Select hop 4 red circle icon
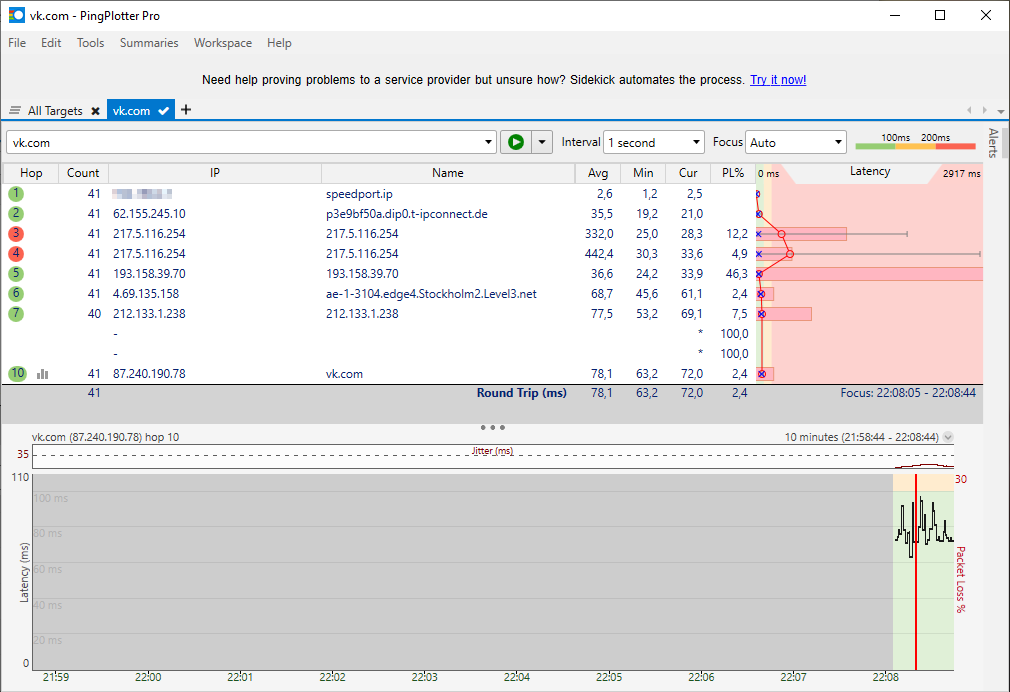 pyautogui.click(x=16, y=253)
